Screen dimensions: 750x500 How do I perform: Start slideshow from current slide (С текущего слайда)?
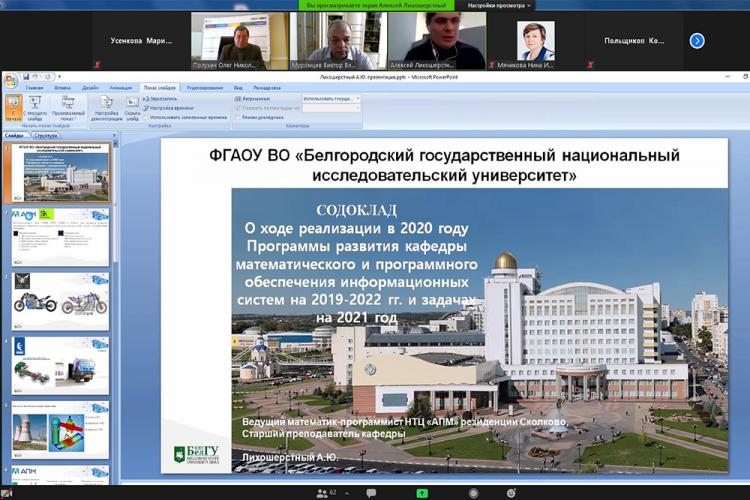coord(35,108)
